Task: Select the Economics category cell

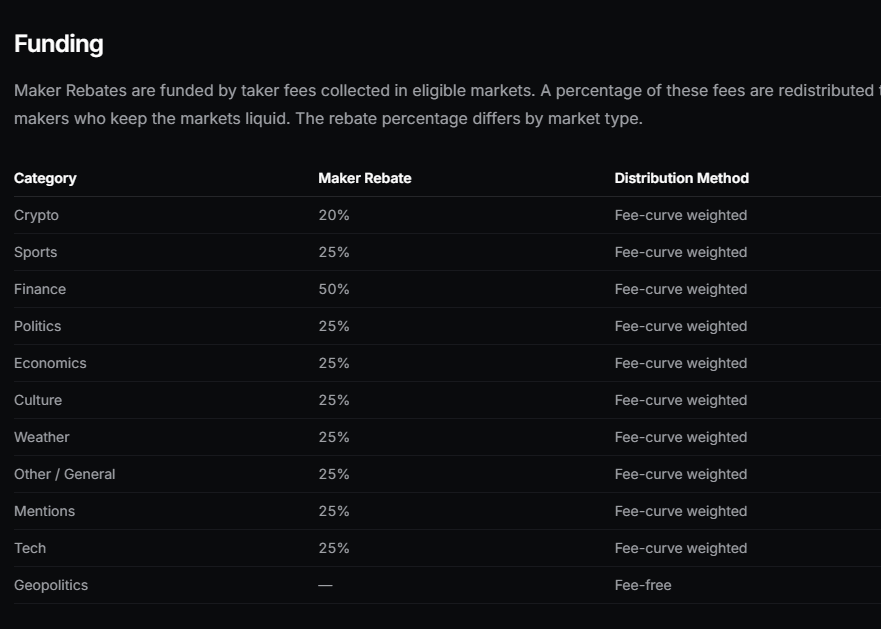Action: click(x=50, y=363)
